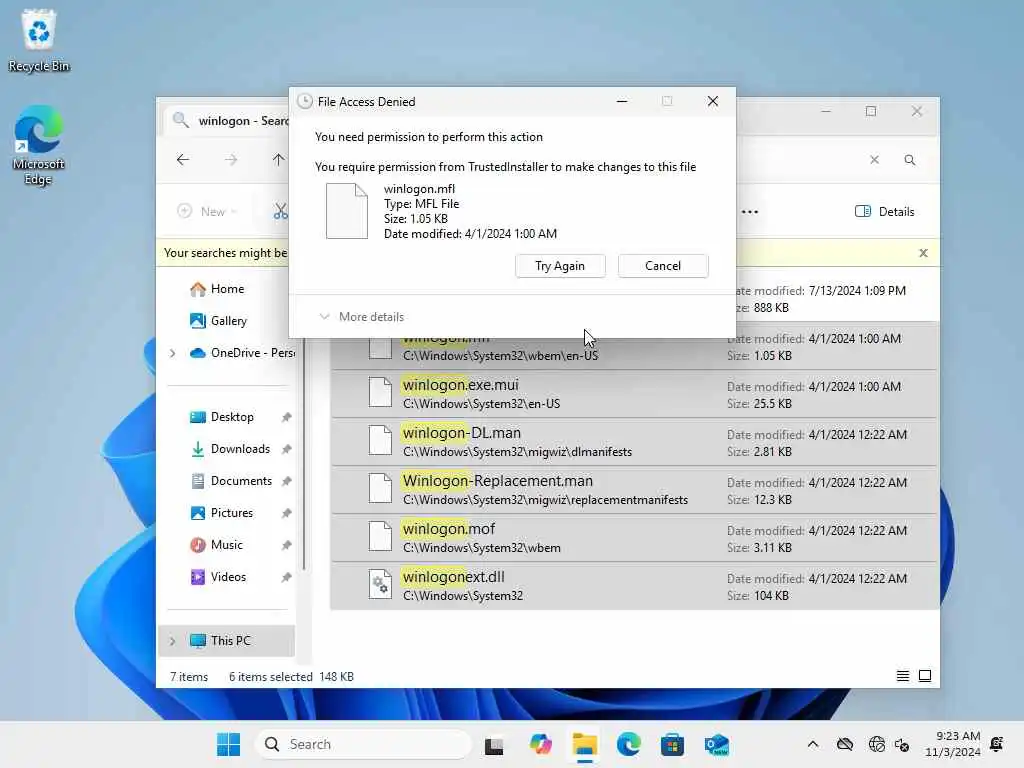Click the winlogonext.dll gear file icon
This screenshot has width=1024, height=768.
pos(380,584)
